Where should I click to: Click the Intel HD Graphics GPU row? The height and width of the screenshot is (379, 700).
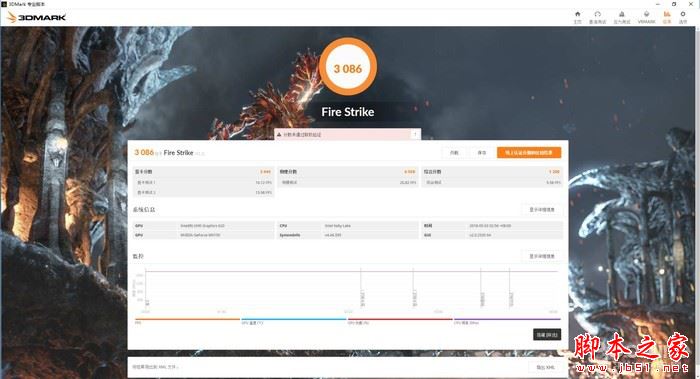click(203, 226)
